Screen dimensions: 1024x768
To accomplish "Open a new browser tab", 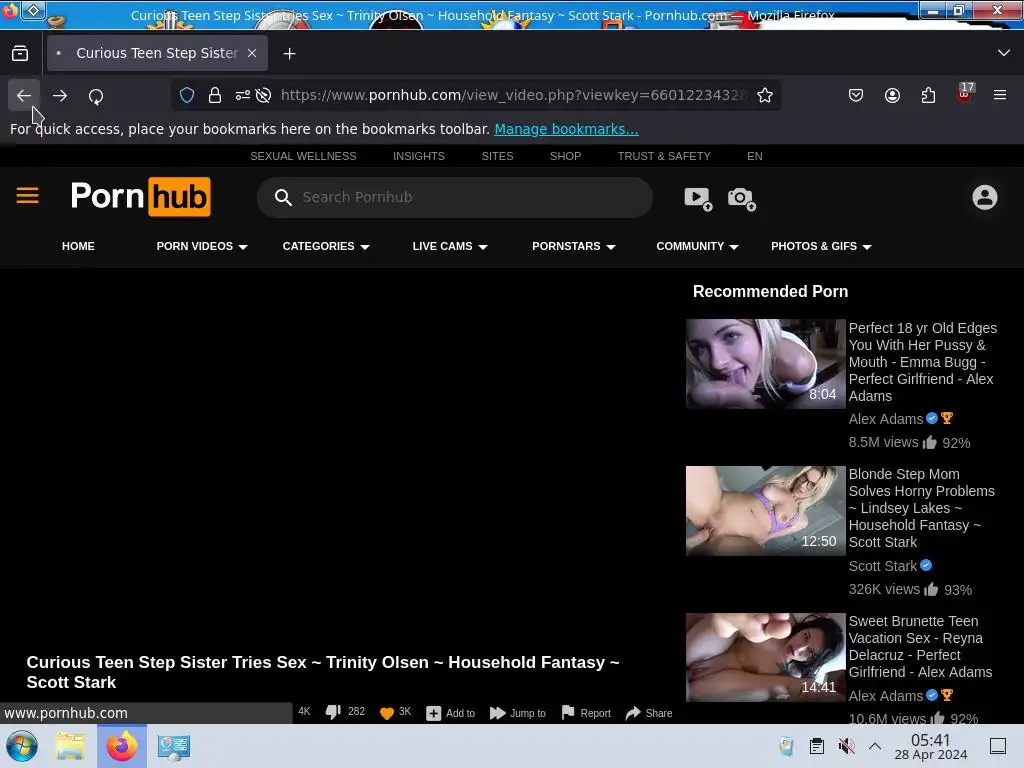I will coord(289,54).
